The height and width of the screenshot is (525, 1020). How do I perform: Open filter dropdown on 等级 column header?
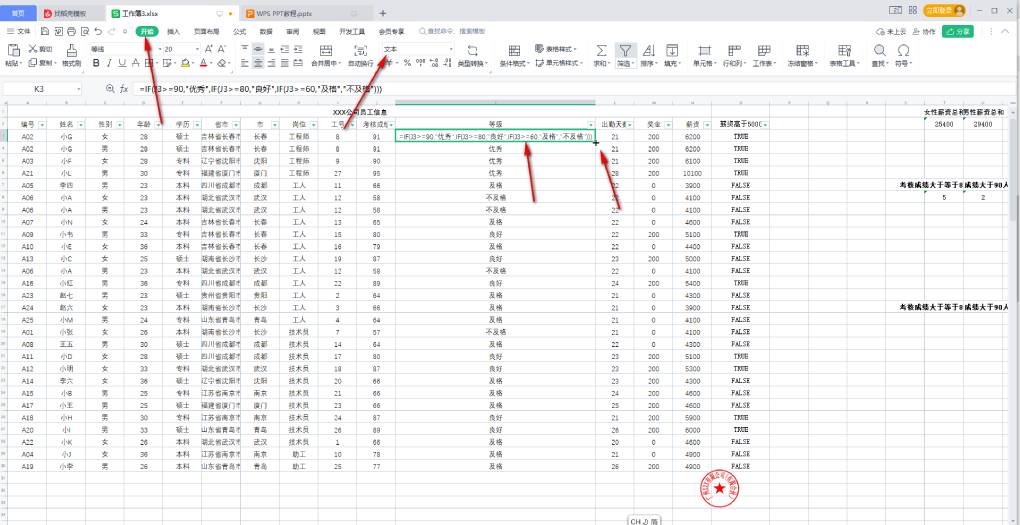coord(591,124)
